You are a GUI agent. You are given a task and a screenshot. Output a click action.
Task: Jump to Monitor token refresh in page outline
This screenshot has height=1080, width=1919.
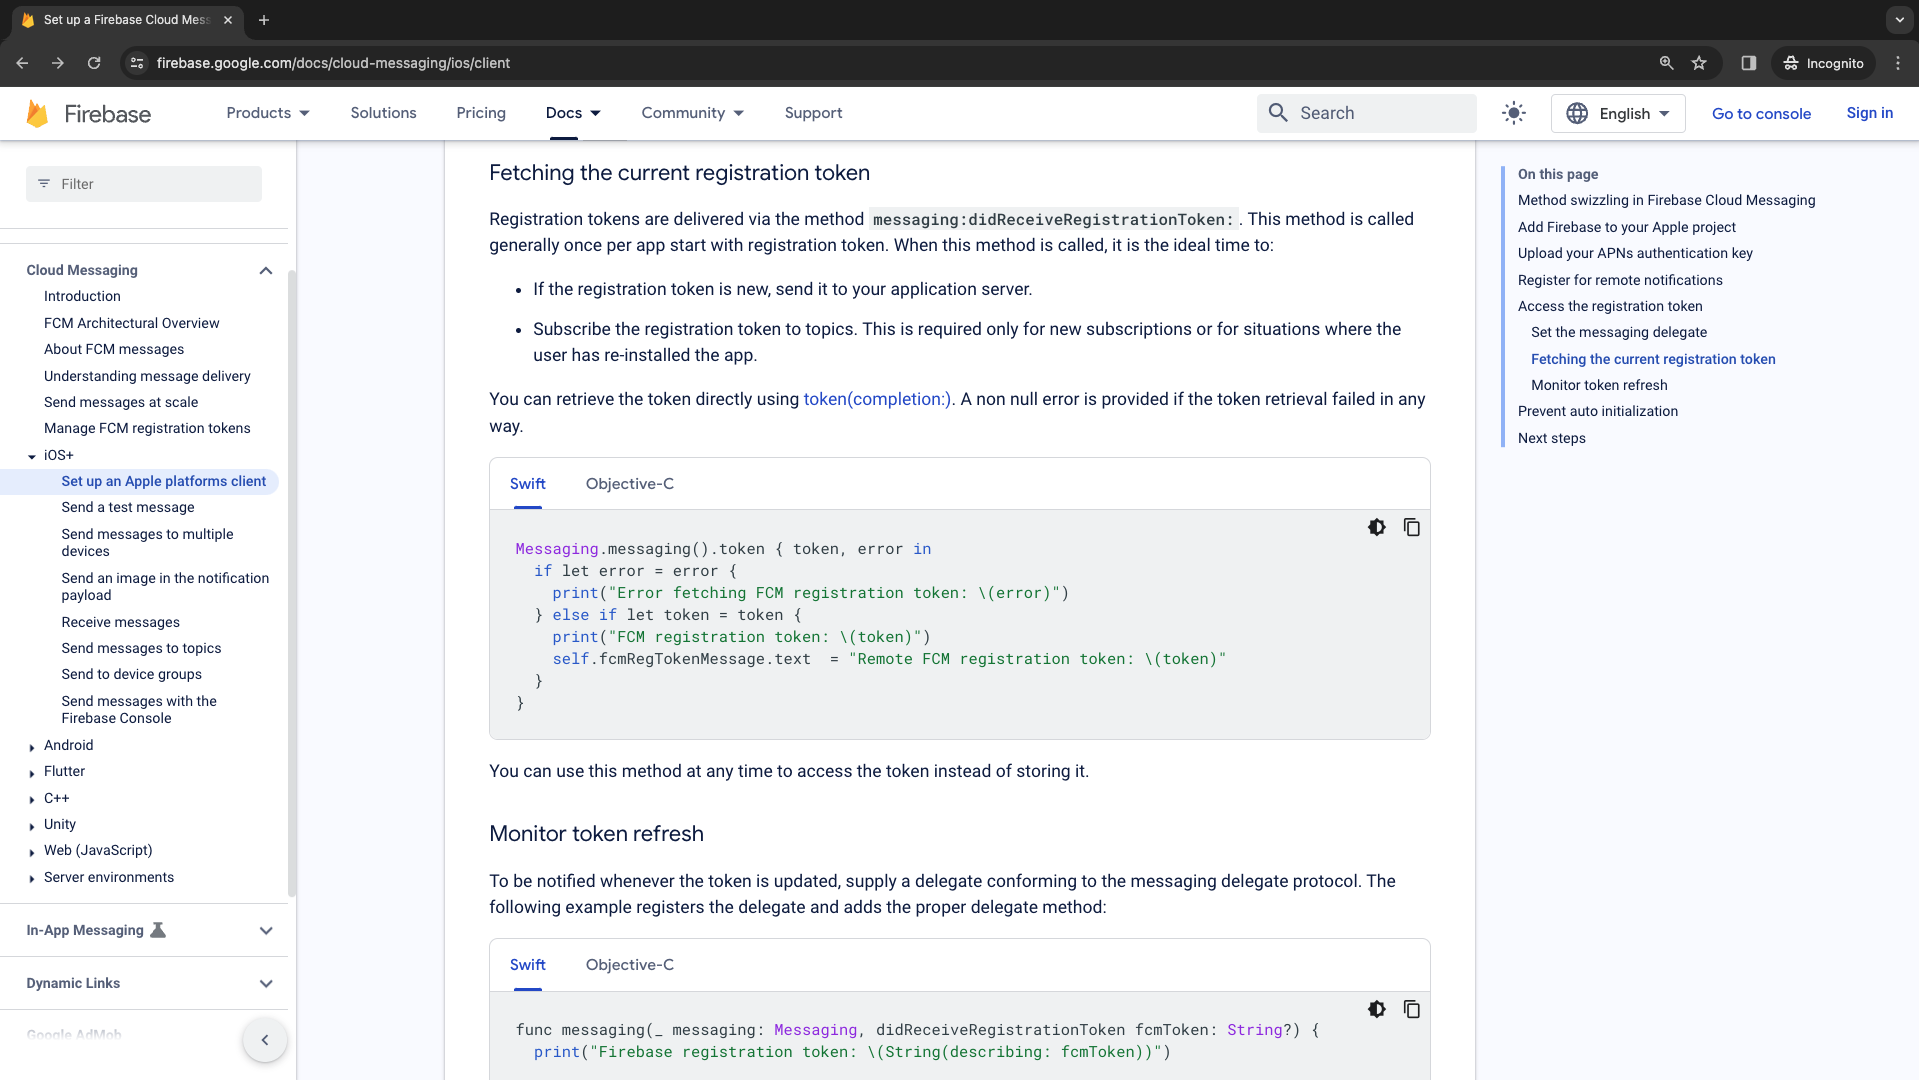pos(1598,385)
